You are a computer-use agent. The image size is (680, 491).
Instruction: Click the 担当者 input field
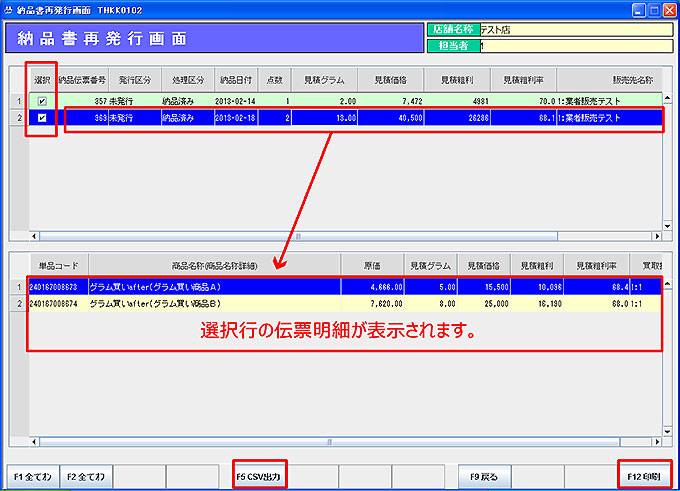coord(576,46)
